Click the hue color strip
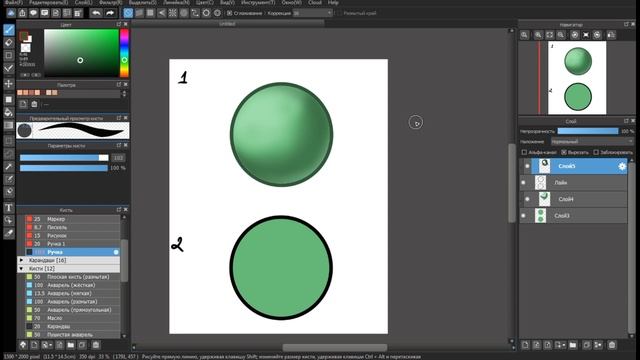This screenshot has width=640, height=360. click(124, 53)
